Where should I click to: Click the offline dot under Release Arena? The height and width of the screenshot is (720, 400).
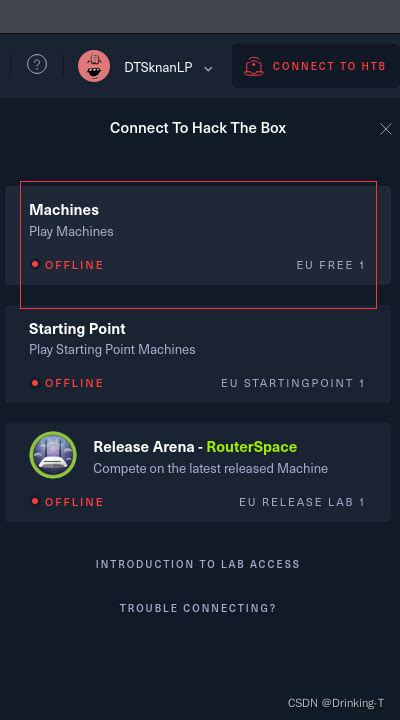(x=34, y=501)
